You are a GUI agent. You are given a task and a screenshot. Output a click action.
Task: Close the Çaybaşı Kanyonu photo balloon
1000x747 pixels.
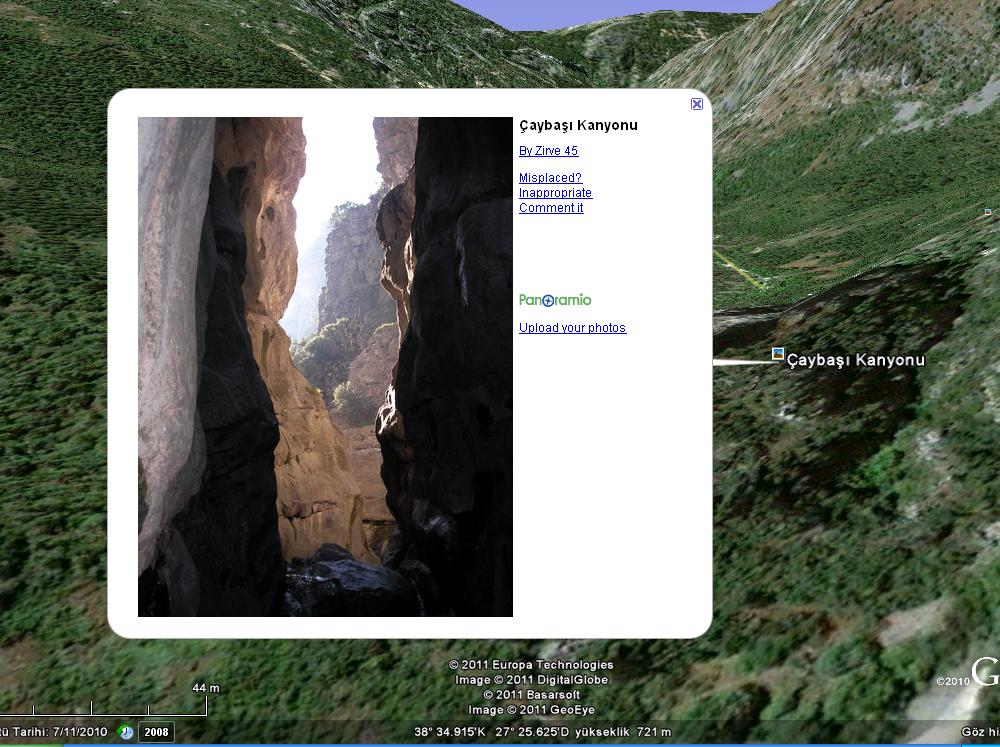[697, 104]
